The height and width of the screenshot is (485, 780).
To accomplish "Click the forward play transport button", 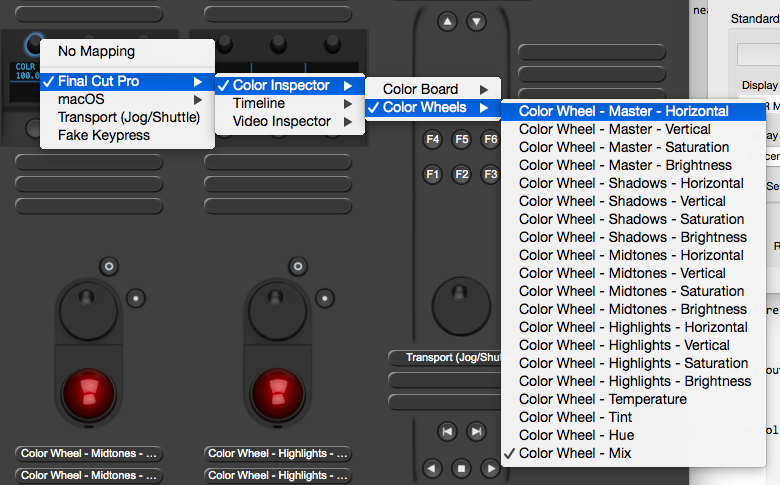I will coord(490,468).
